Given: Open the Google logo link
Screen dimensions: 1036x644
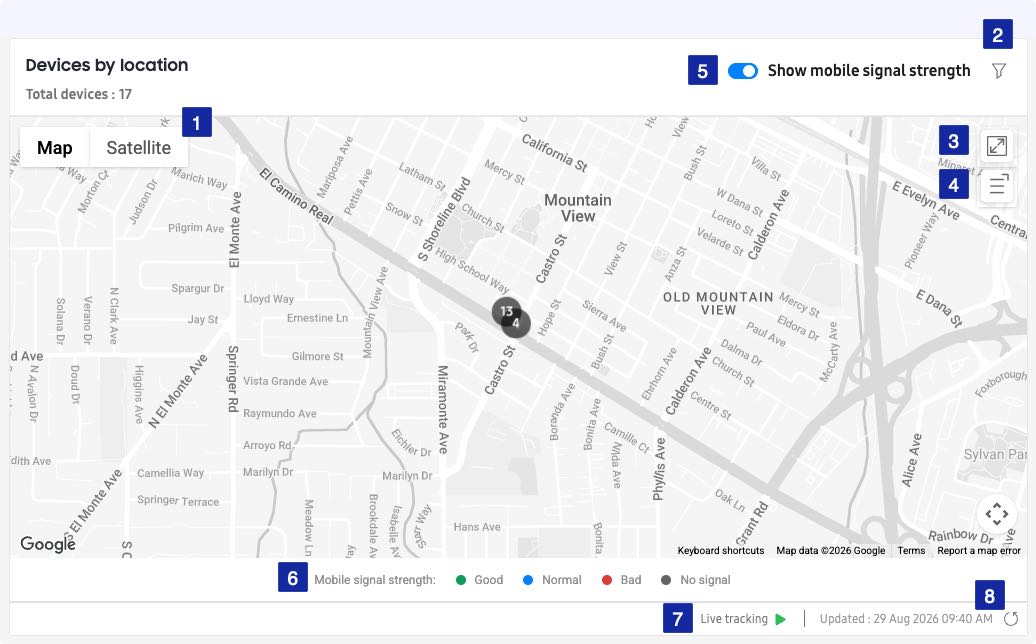Looking at the screenshot, I should tap(48, 544).
